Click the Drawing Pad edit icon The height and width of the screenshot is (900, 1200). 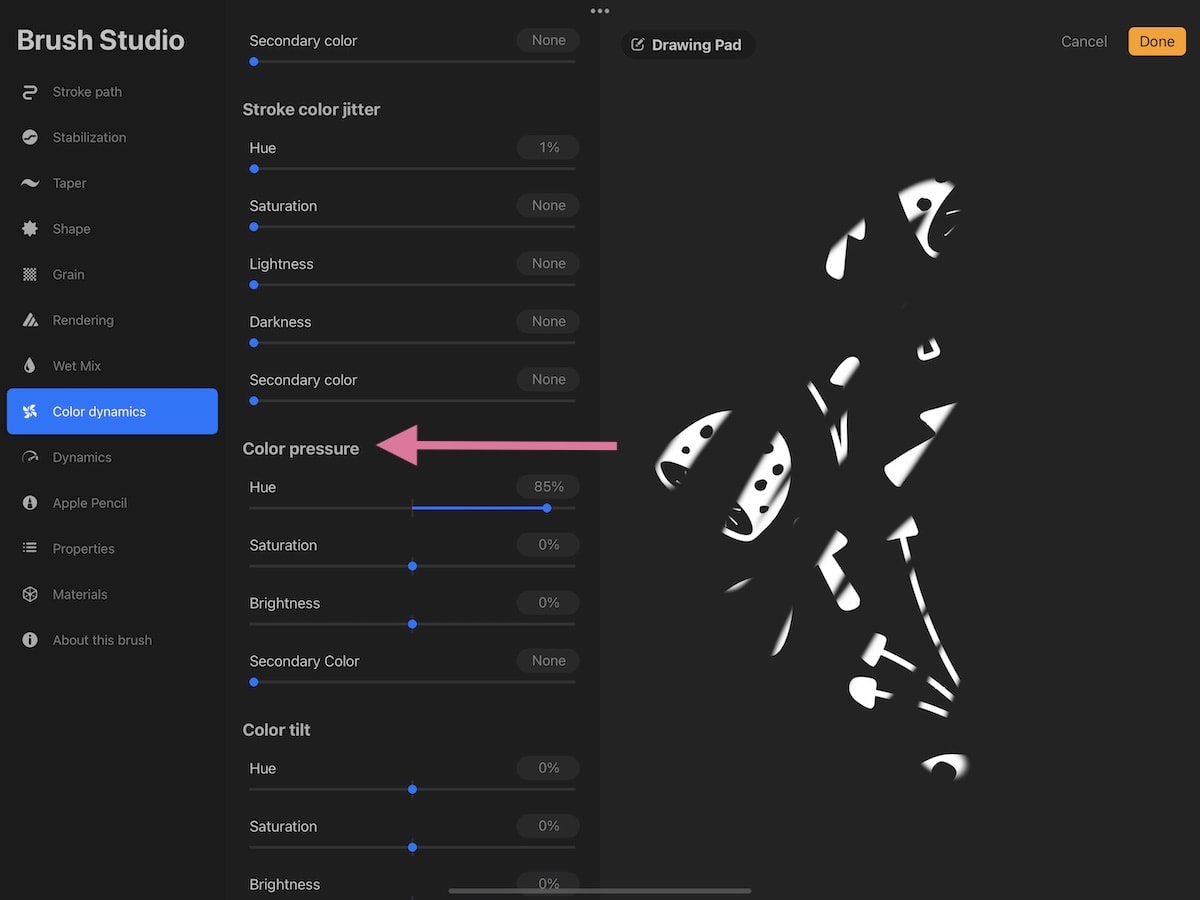coord(638,45)
